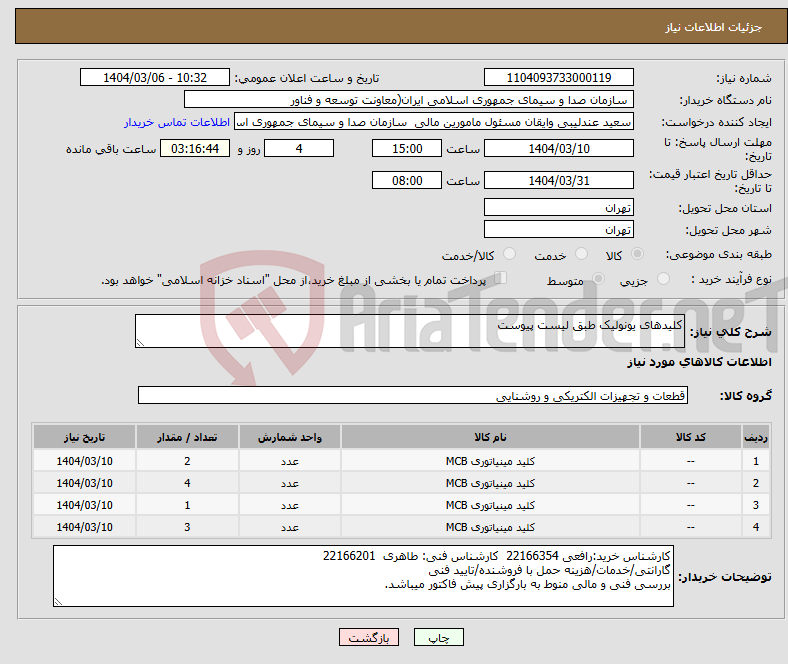Select the کالا/خدمت radio button

(x=509, y=254)
